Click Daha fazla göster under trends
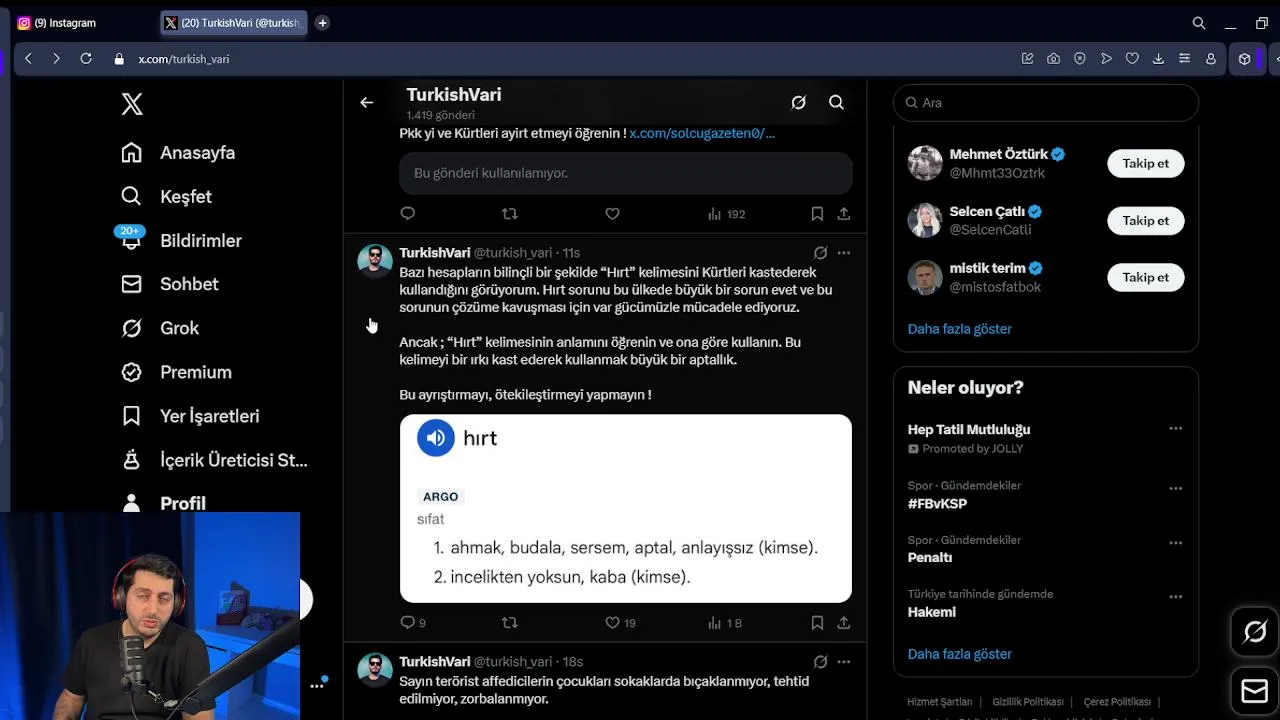The image size is (1280, 720). [960, 654]
